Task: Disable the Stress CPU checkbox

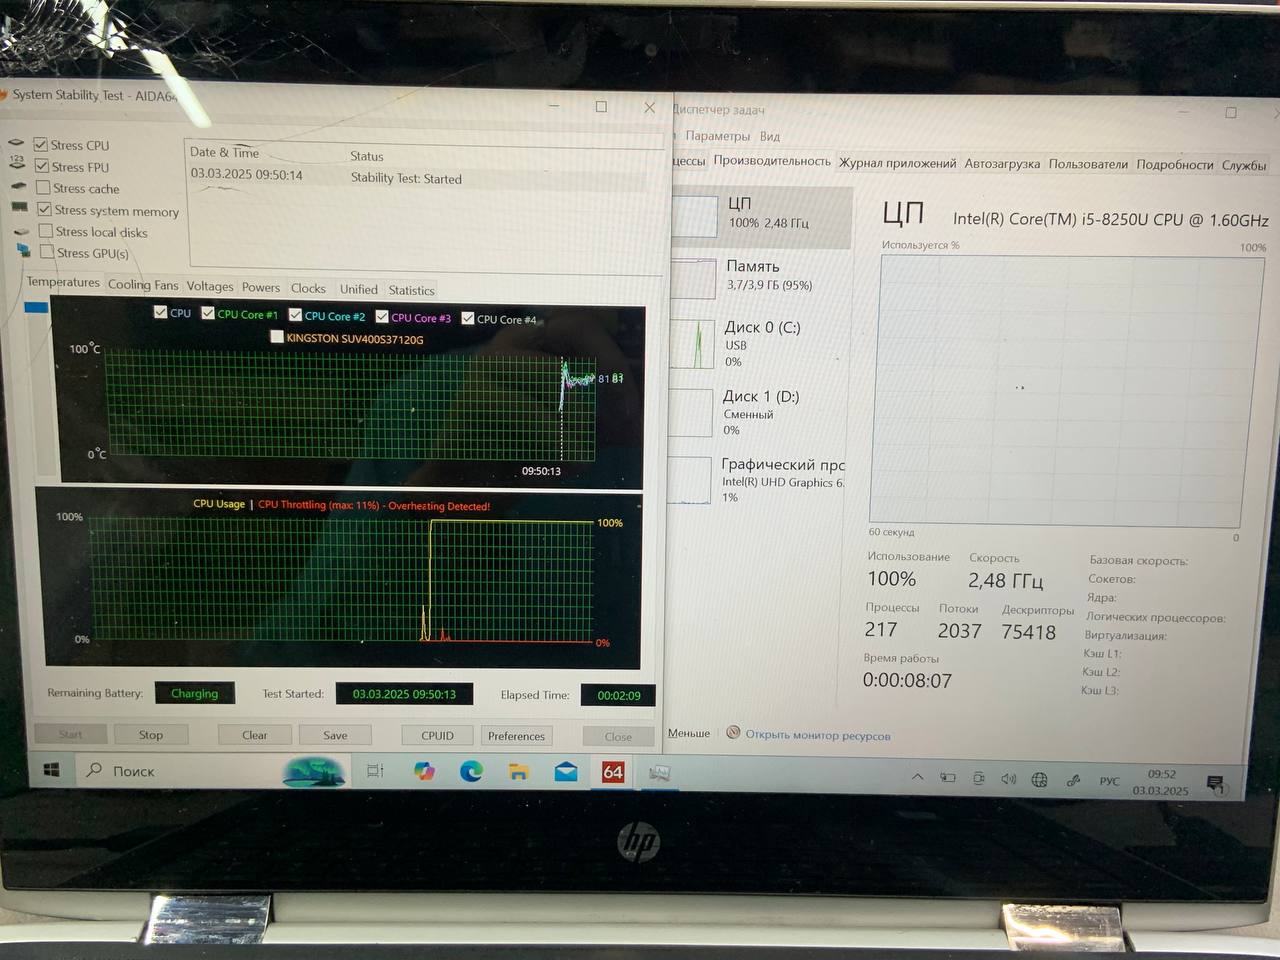Action: pos(41,145)
